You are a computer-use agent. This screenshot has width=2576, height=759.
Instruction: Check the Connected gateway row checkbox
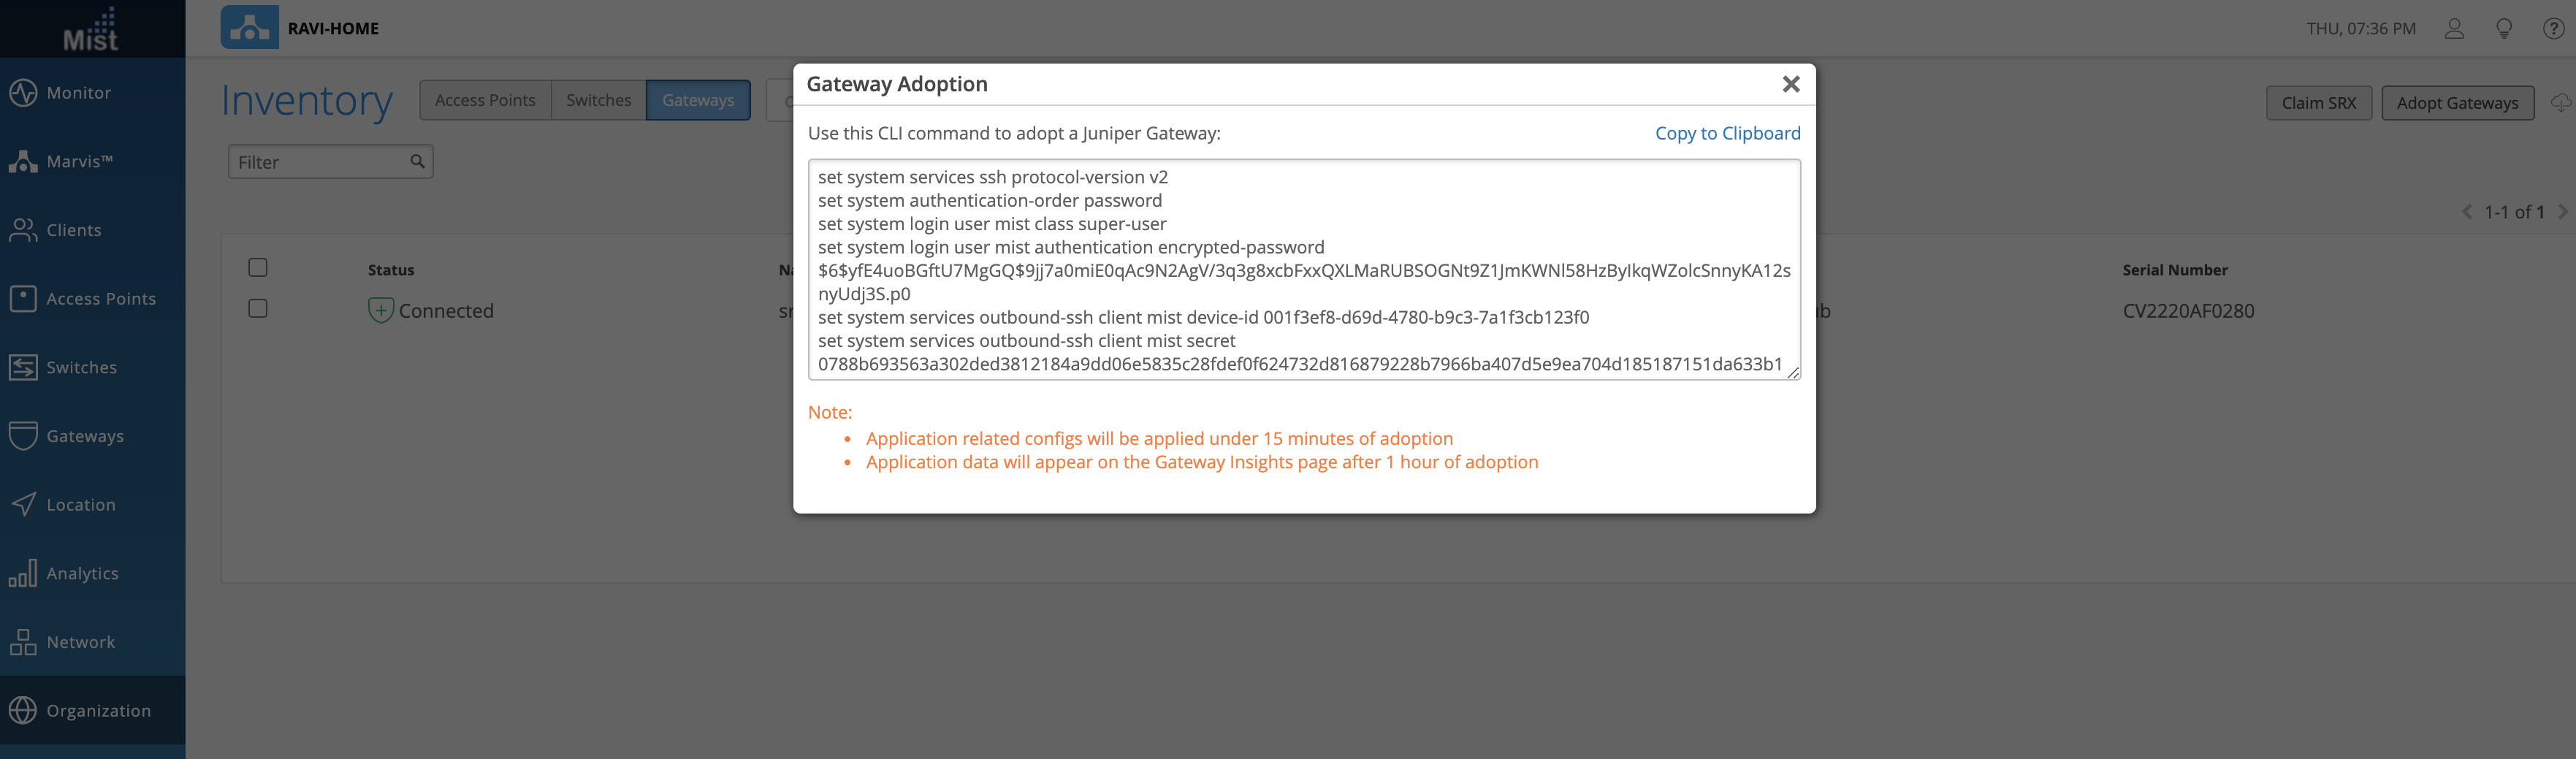click(258, 309)
